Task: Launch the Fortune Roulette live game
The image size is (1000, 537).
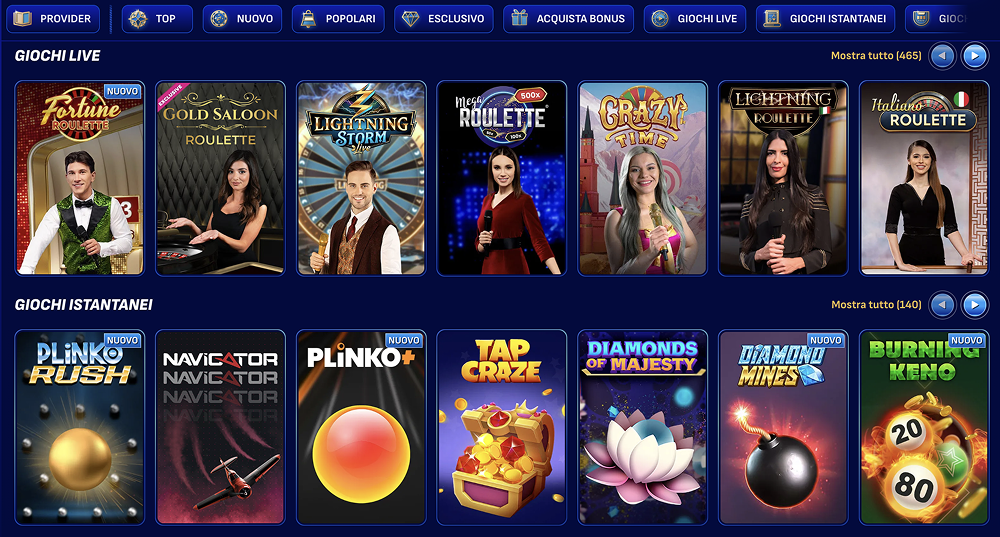Action: 80,178
